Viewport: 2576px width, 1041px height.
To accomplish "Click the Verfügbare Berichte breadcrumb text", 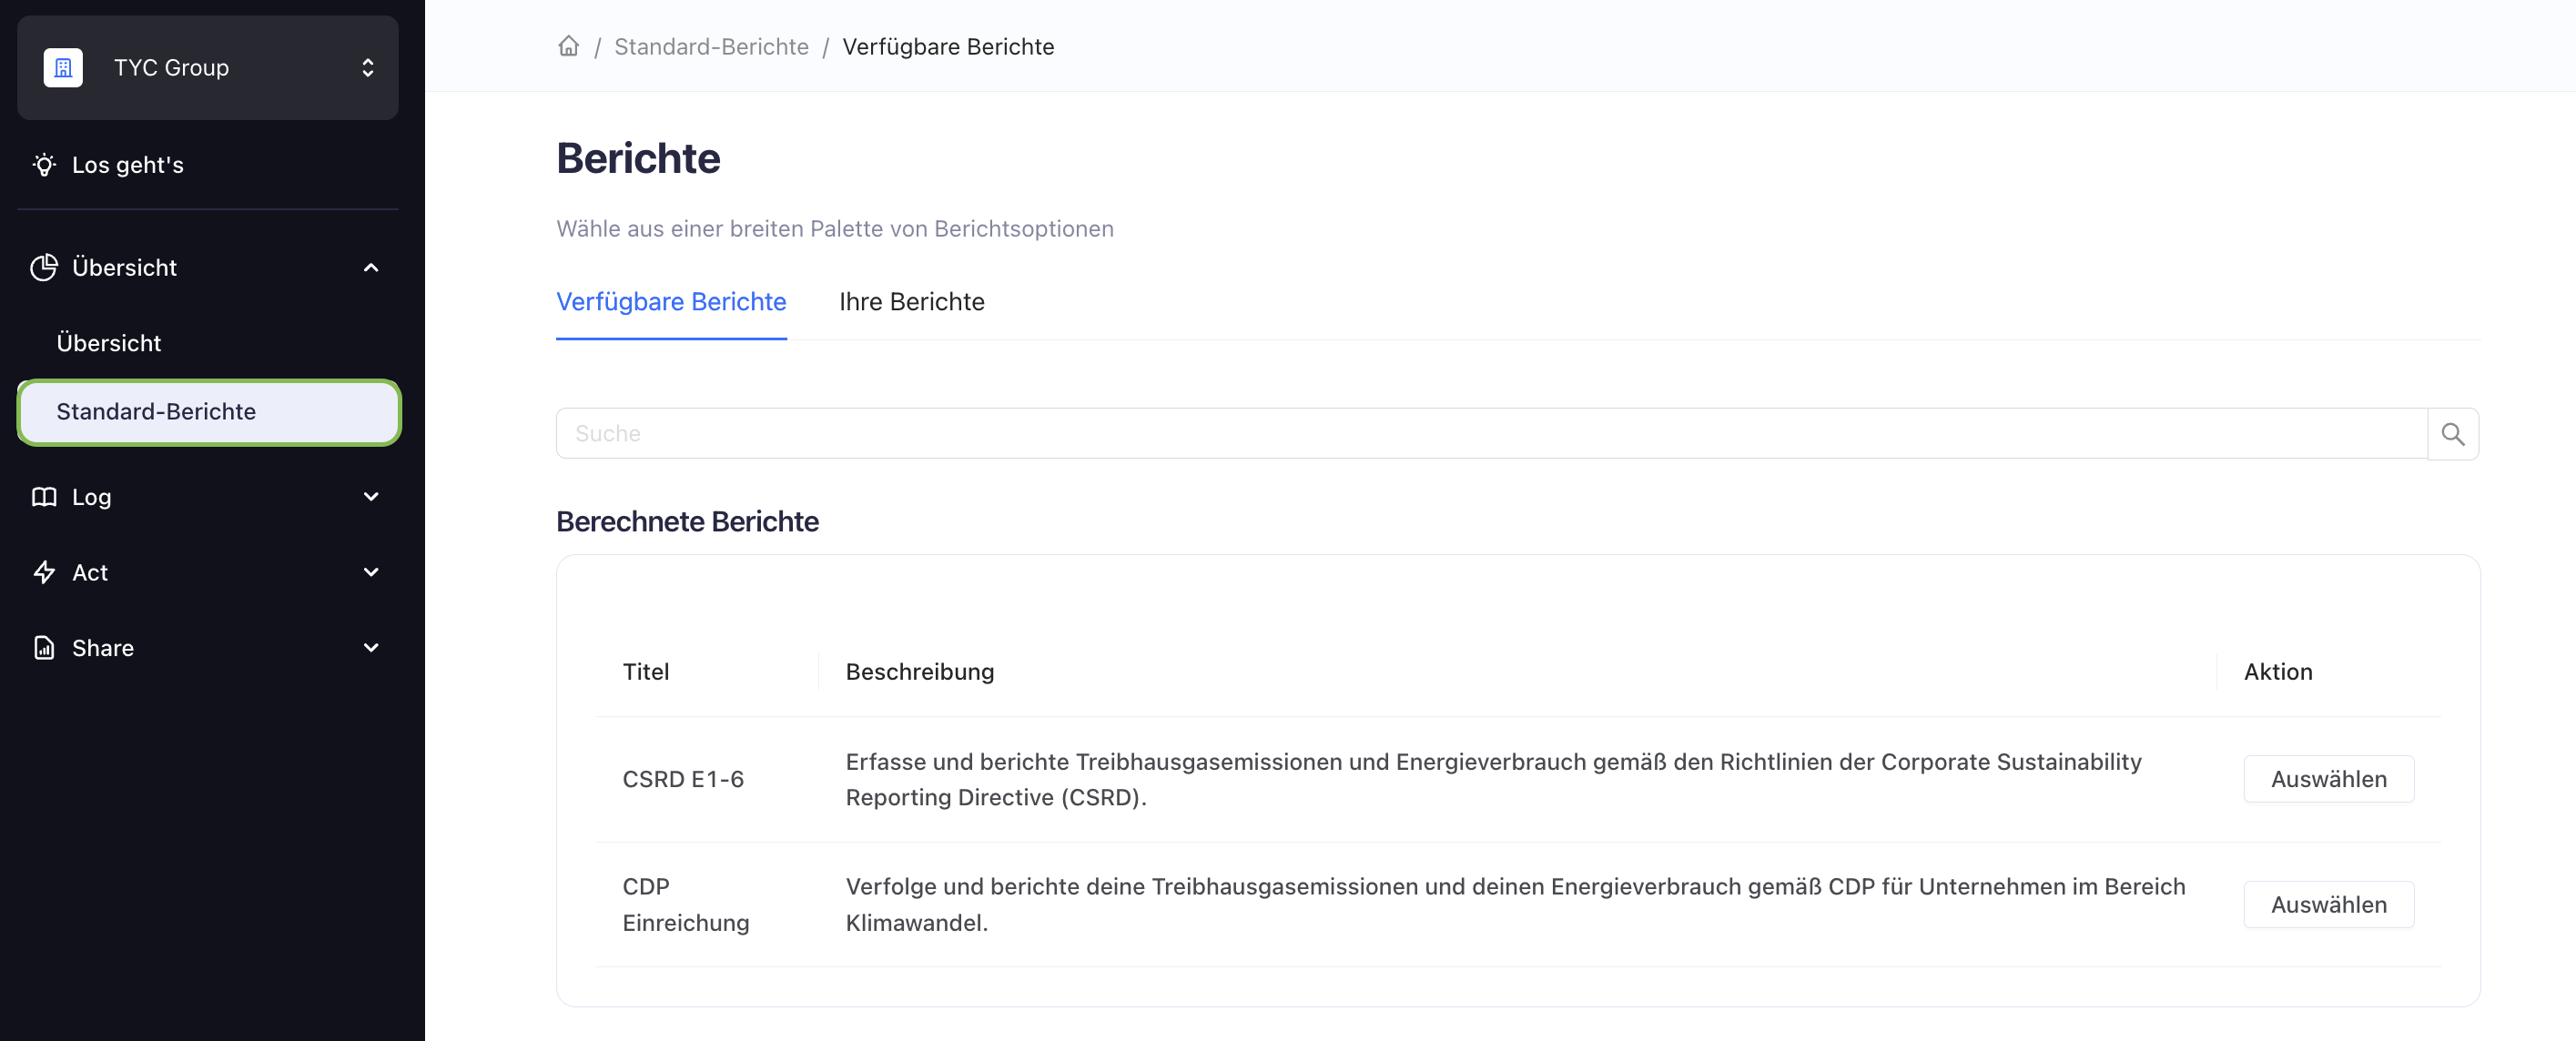I will [x=948, y=47].
